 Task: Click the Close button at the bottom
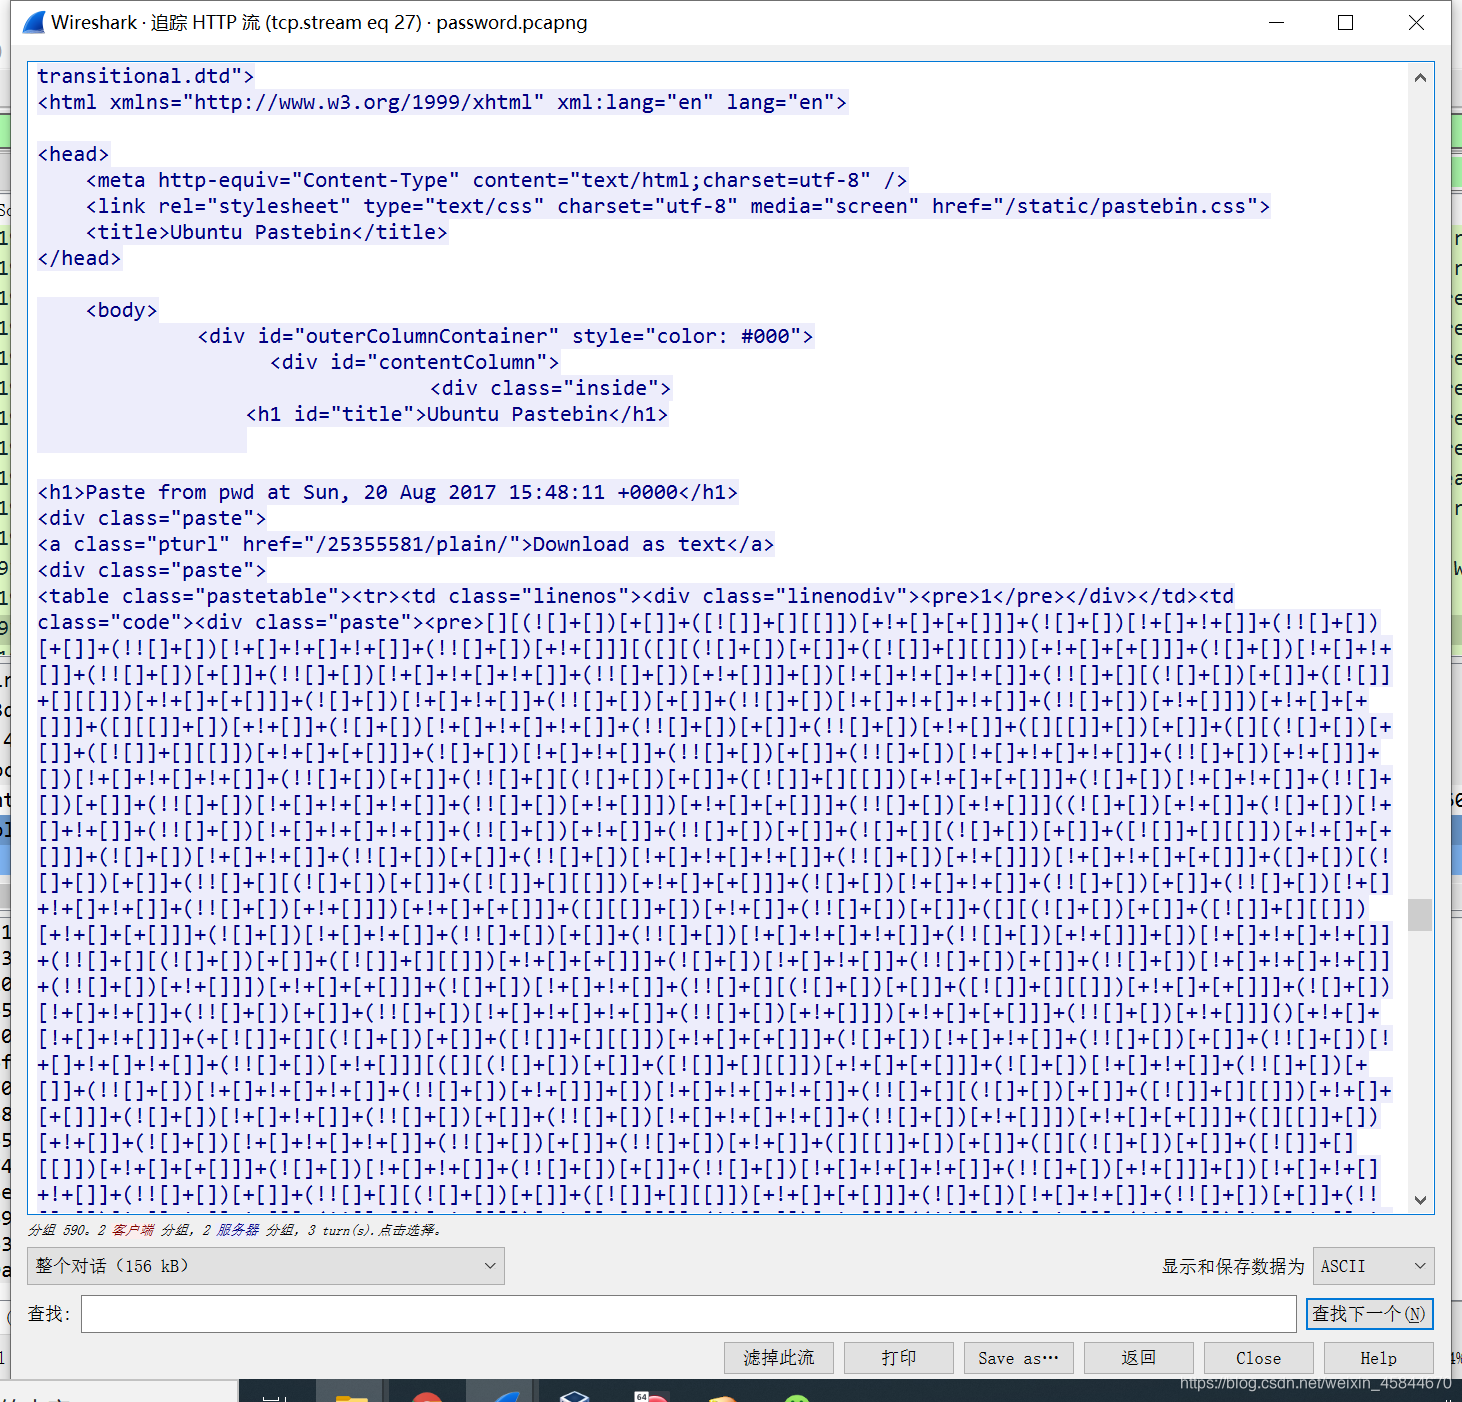point(1259,1358)
